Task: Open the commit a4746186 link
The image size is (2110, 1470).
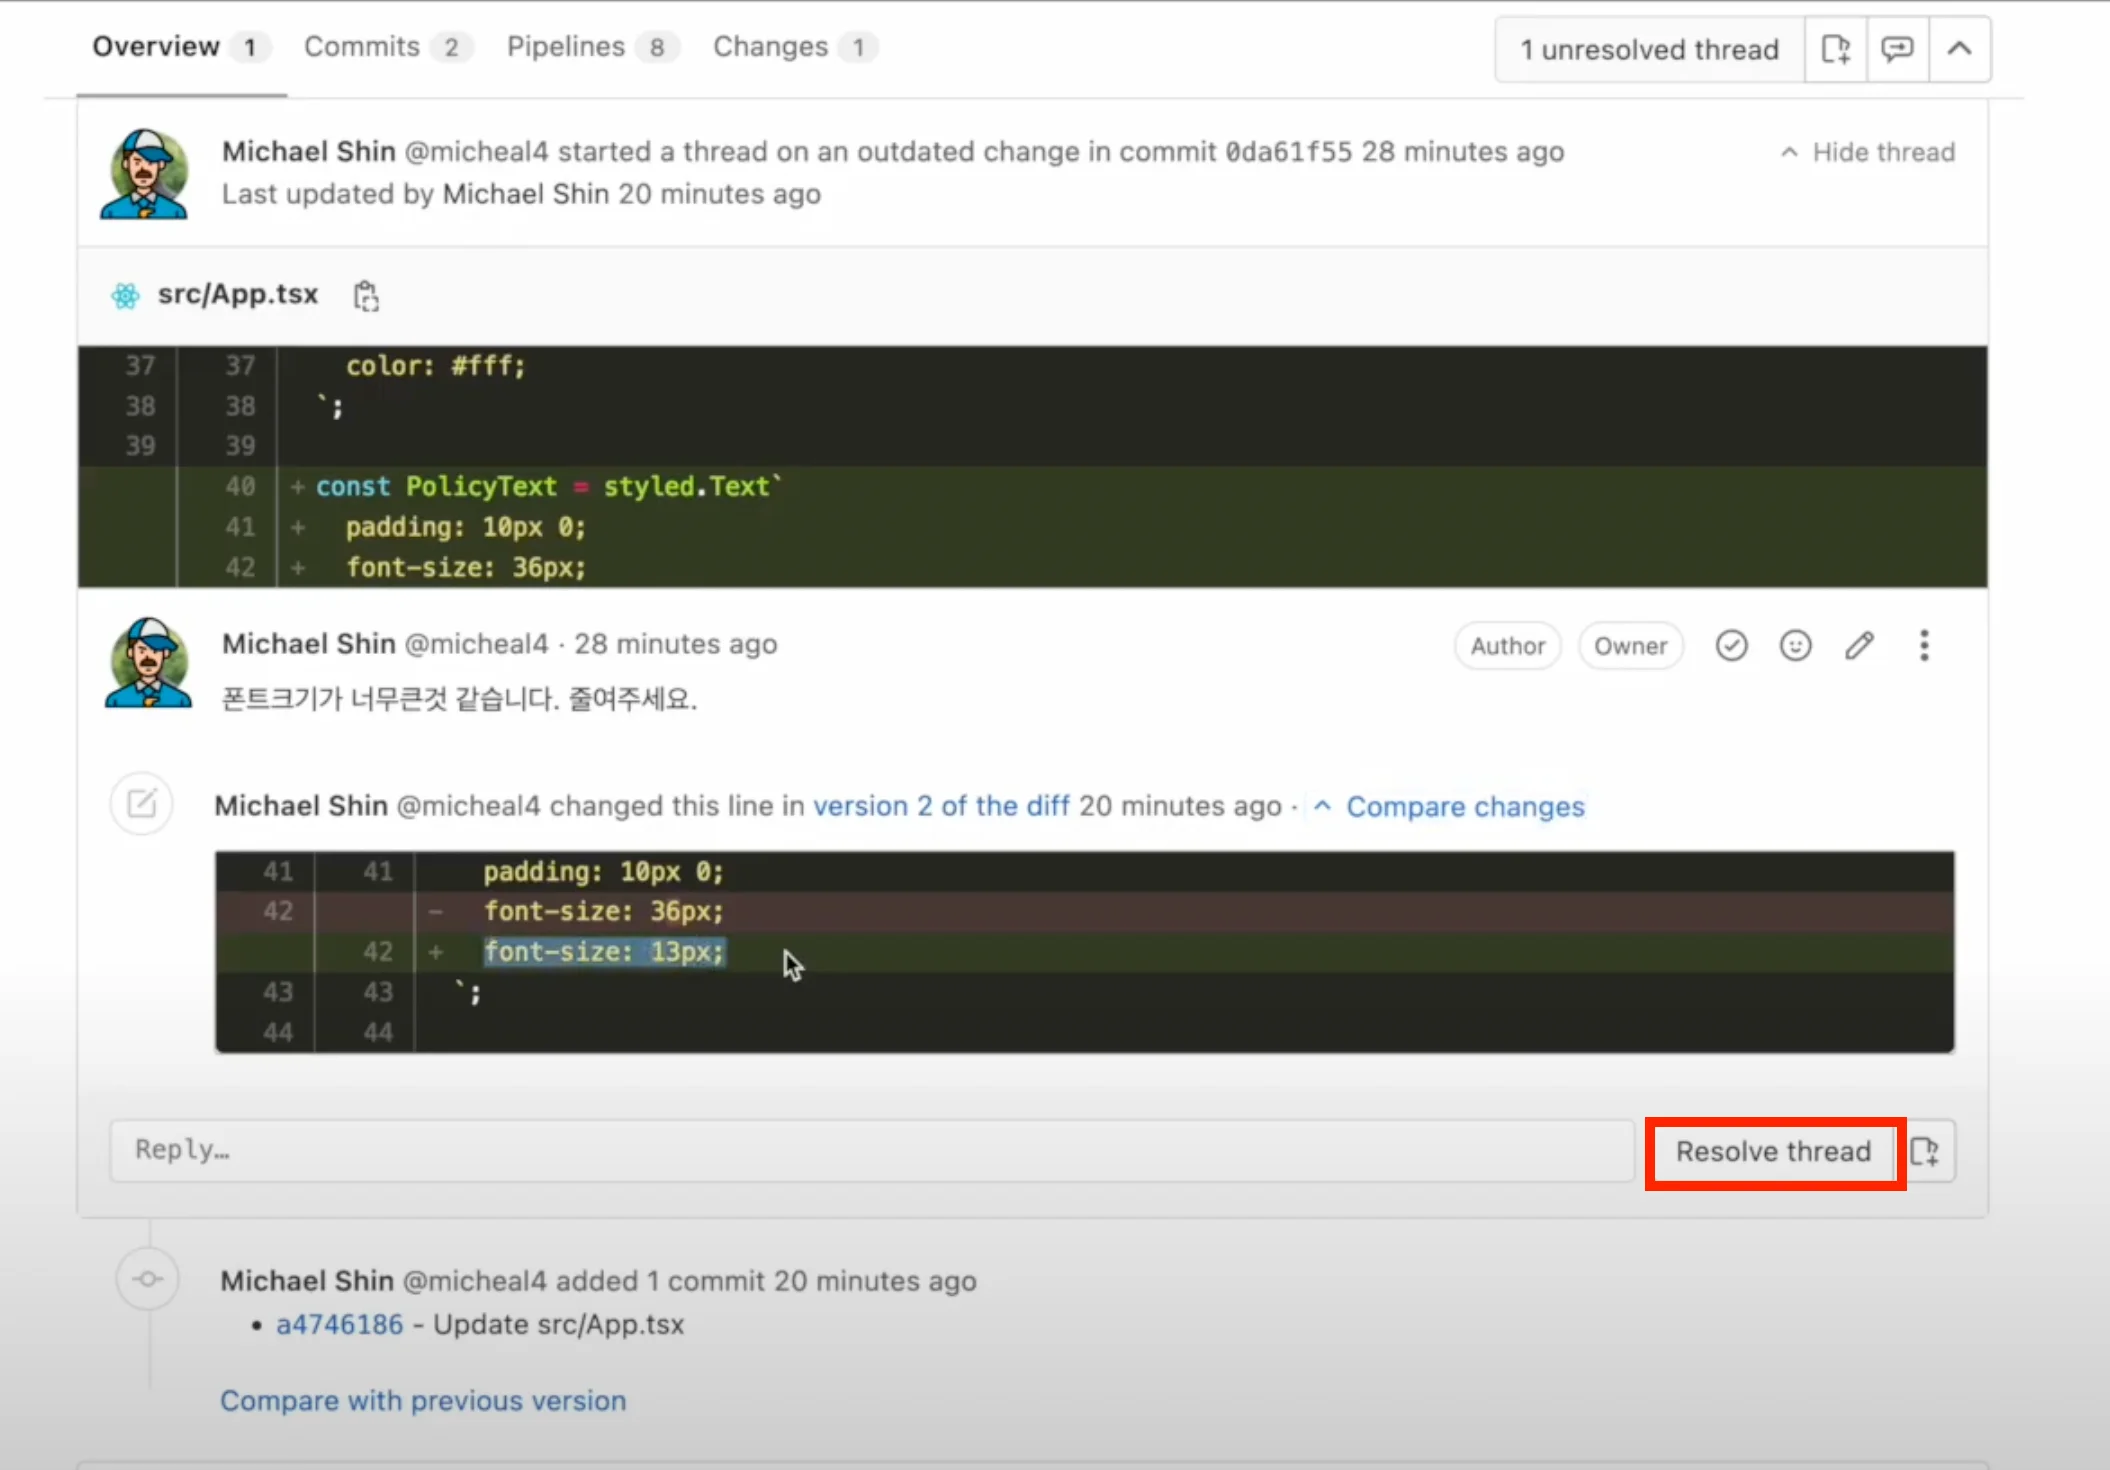Action: (339, 1324)
